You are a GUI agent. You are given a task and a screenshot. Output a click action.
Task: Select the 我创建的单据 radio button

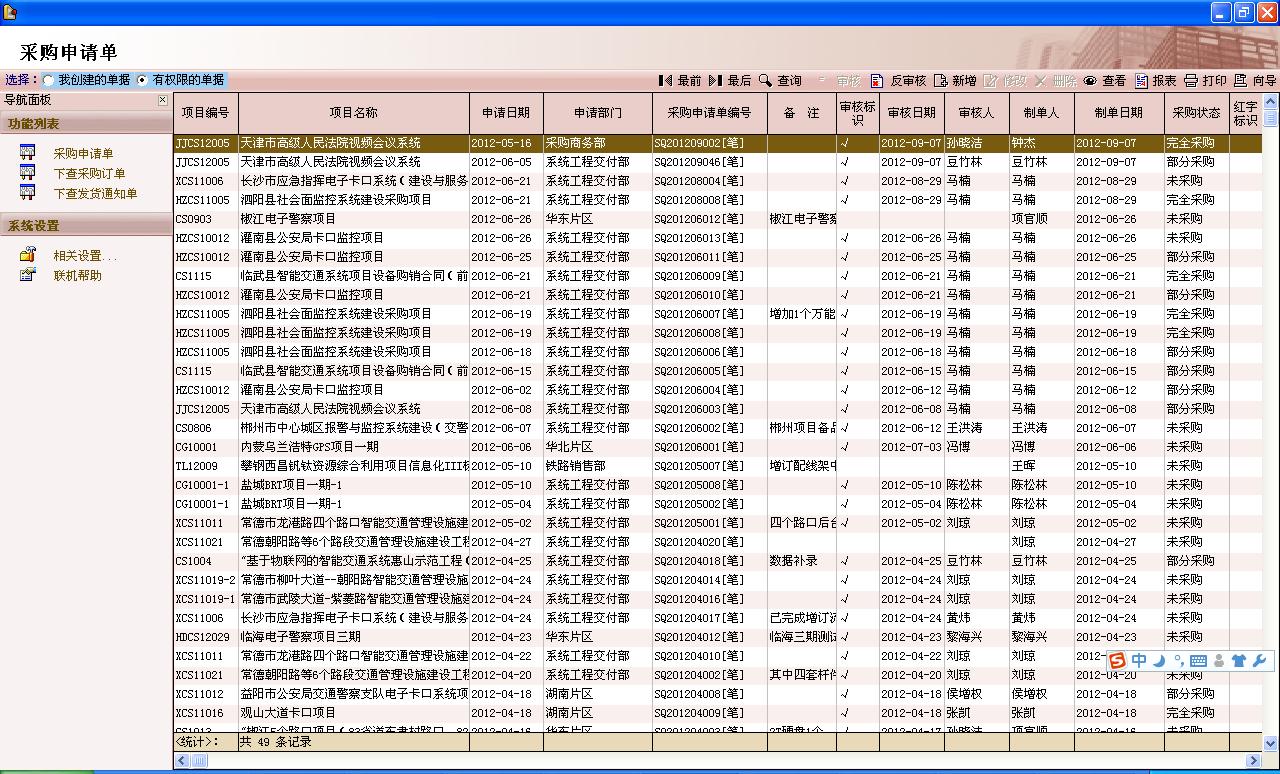point(48,80)
